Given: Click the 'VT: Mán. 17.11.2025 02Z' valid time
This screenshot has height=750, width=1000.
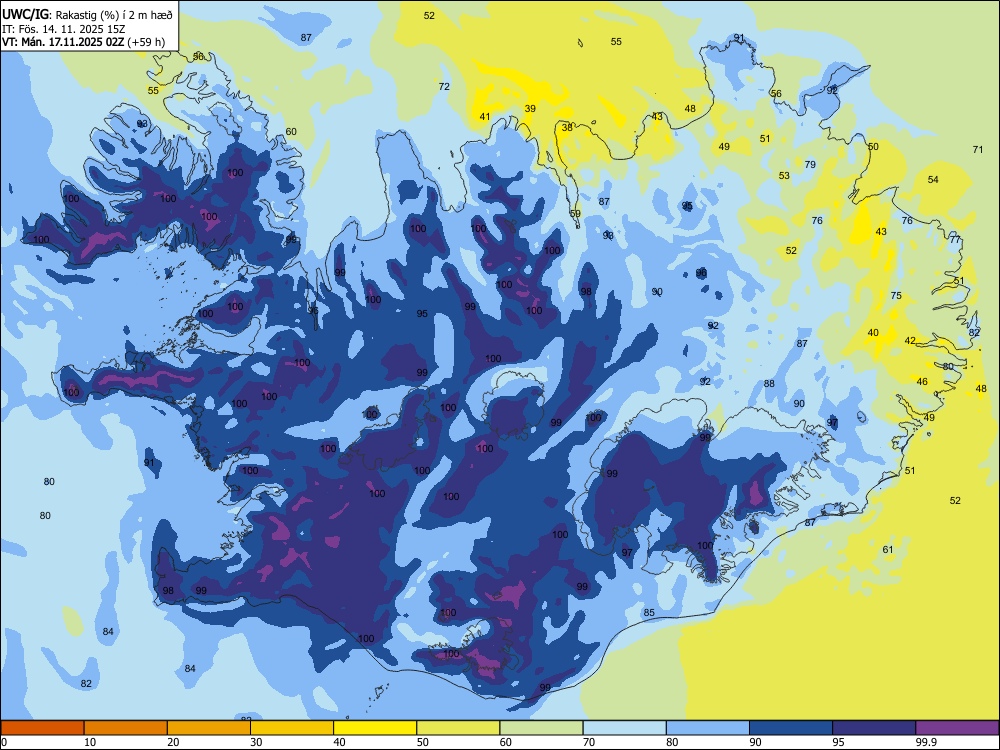Looking at the screenshot, I should (64, 42).
